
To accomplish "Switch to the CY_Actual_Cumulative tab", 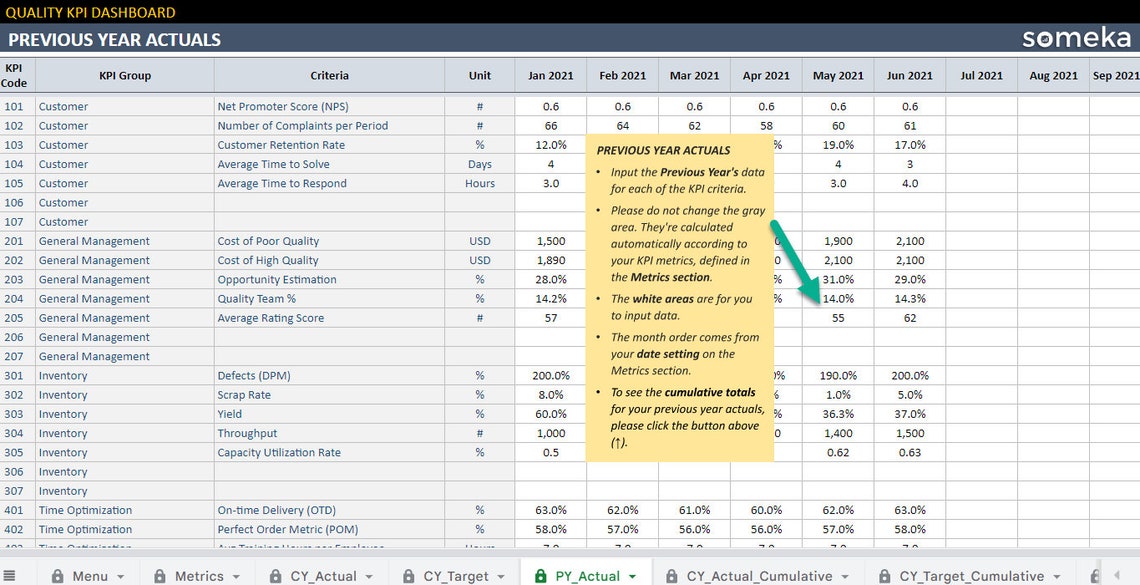I will pos(755,575).
